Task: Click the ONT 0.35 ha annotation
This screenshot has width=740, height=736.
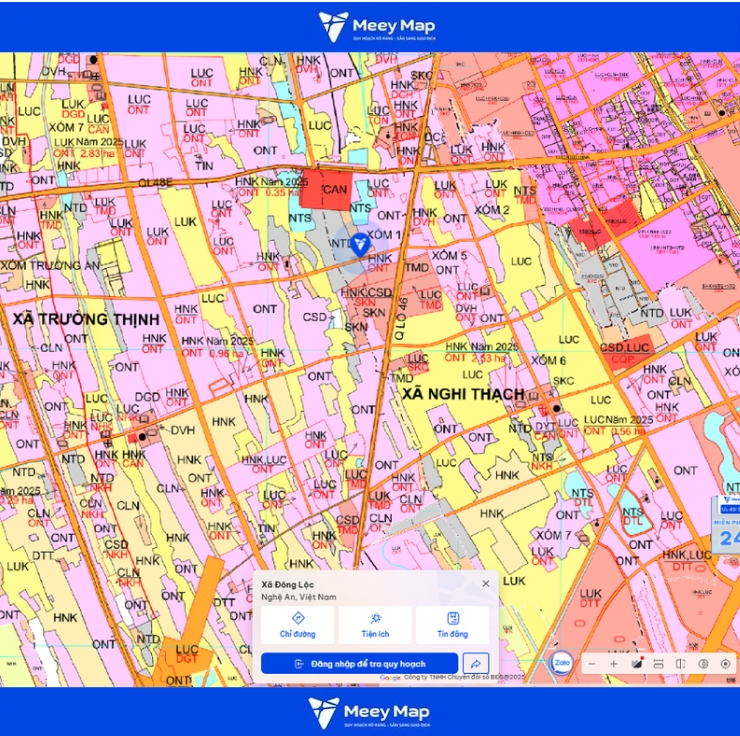Action: click(x=269, y=192)
